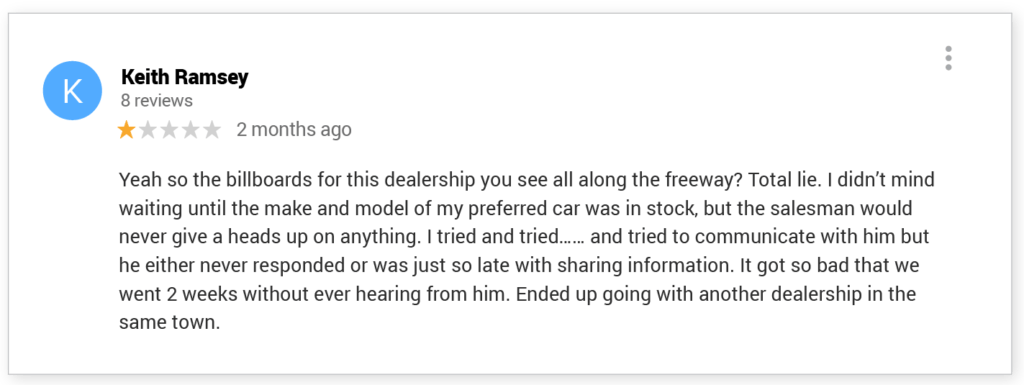This screenshot has height=385, width=1024.
Task: Select the first orange filled star
Action: (126, 130)
